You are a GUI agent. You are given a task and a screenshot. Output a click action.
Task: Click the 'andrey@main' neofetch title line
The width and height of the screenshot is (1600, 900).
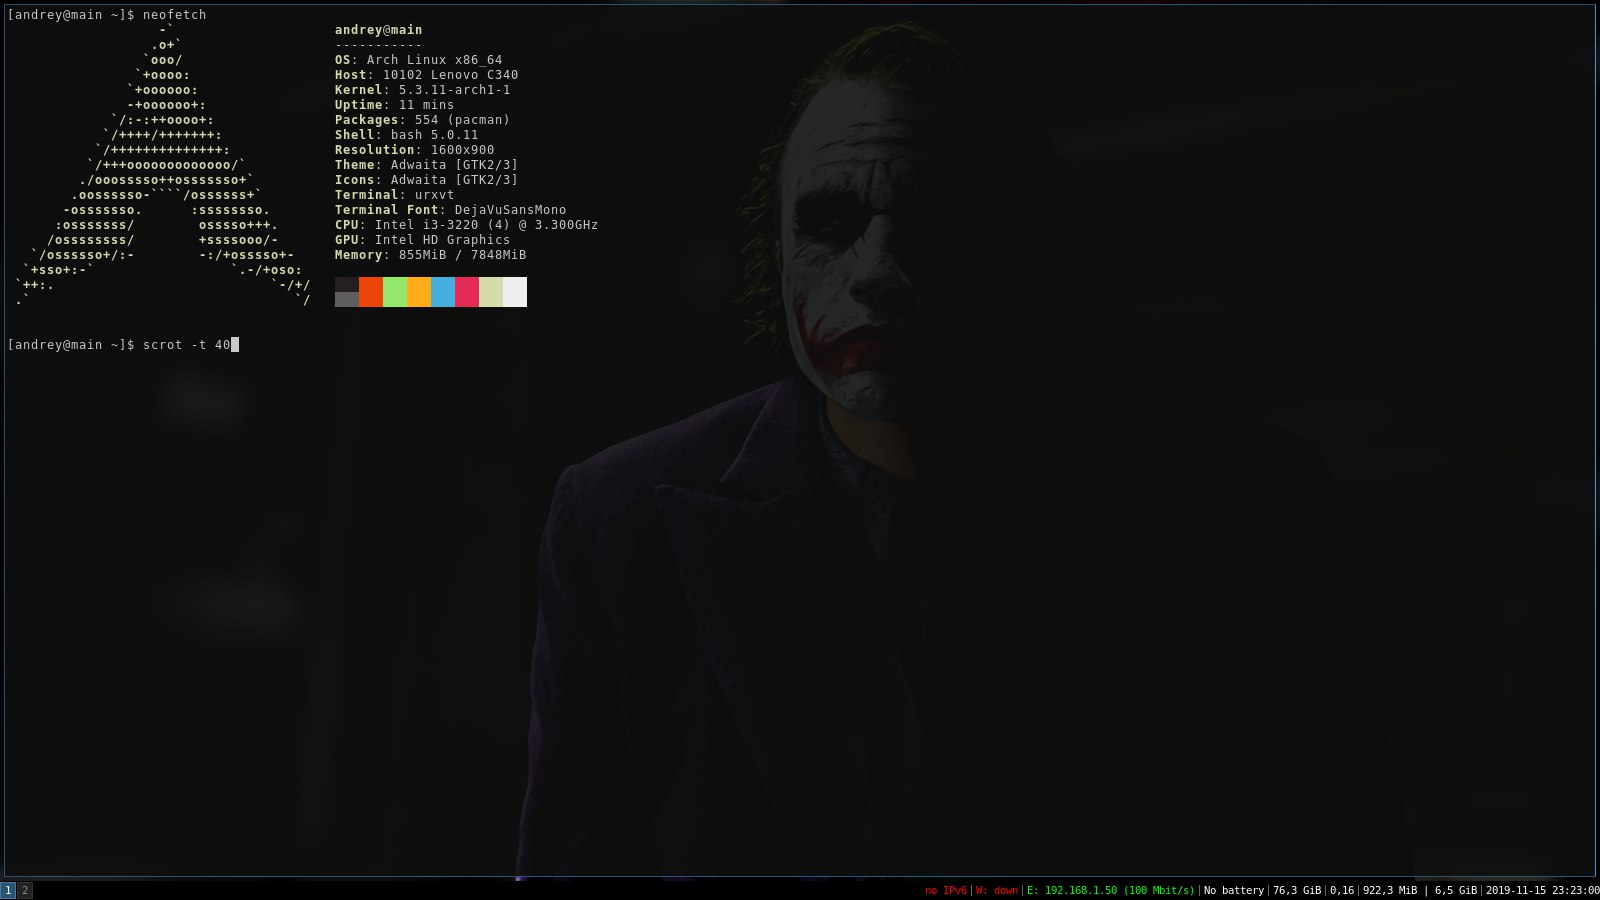pos(378,30)
